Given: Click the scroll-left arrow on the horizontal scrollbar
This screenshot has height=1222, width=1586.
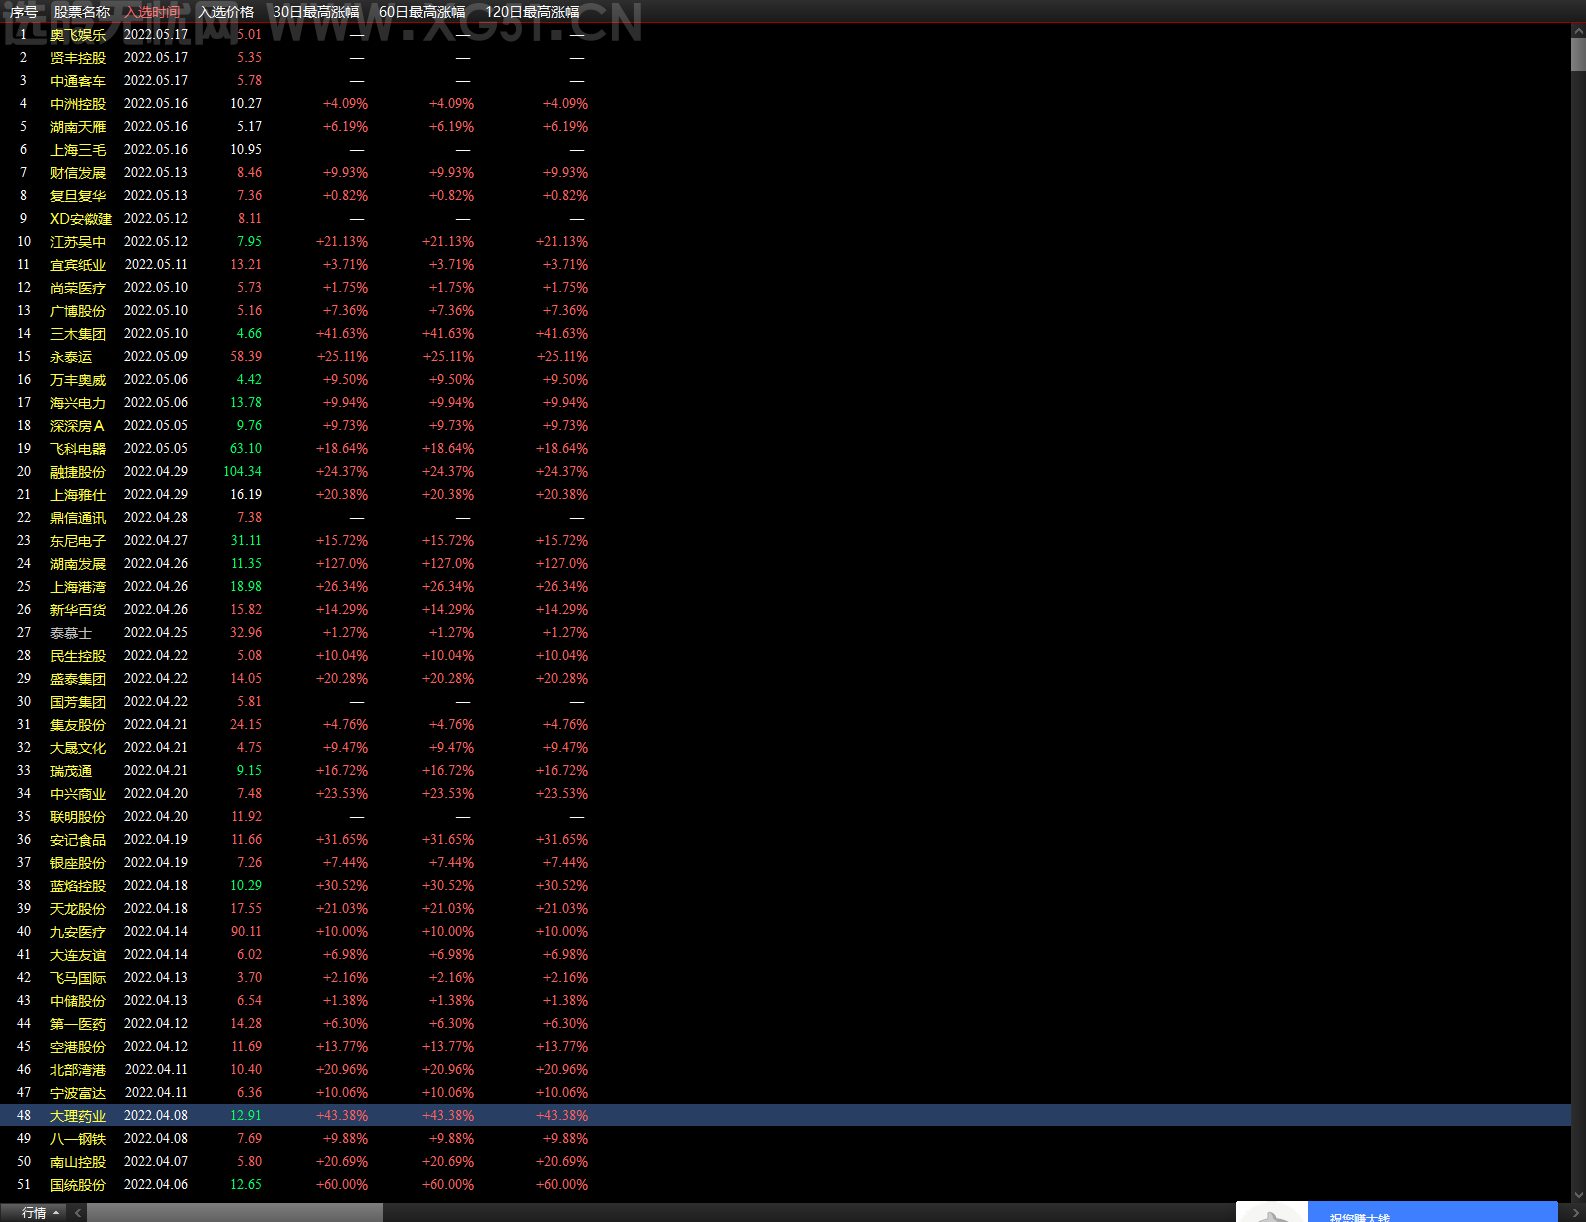Looking at the screenshot, I should (78, 1213).
